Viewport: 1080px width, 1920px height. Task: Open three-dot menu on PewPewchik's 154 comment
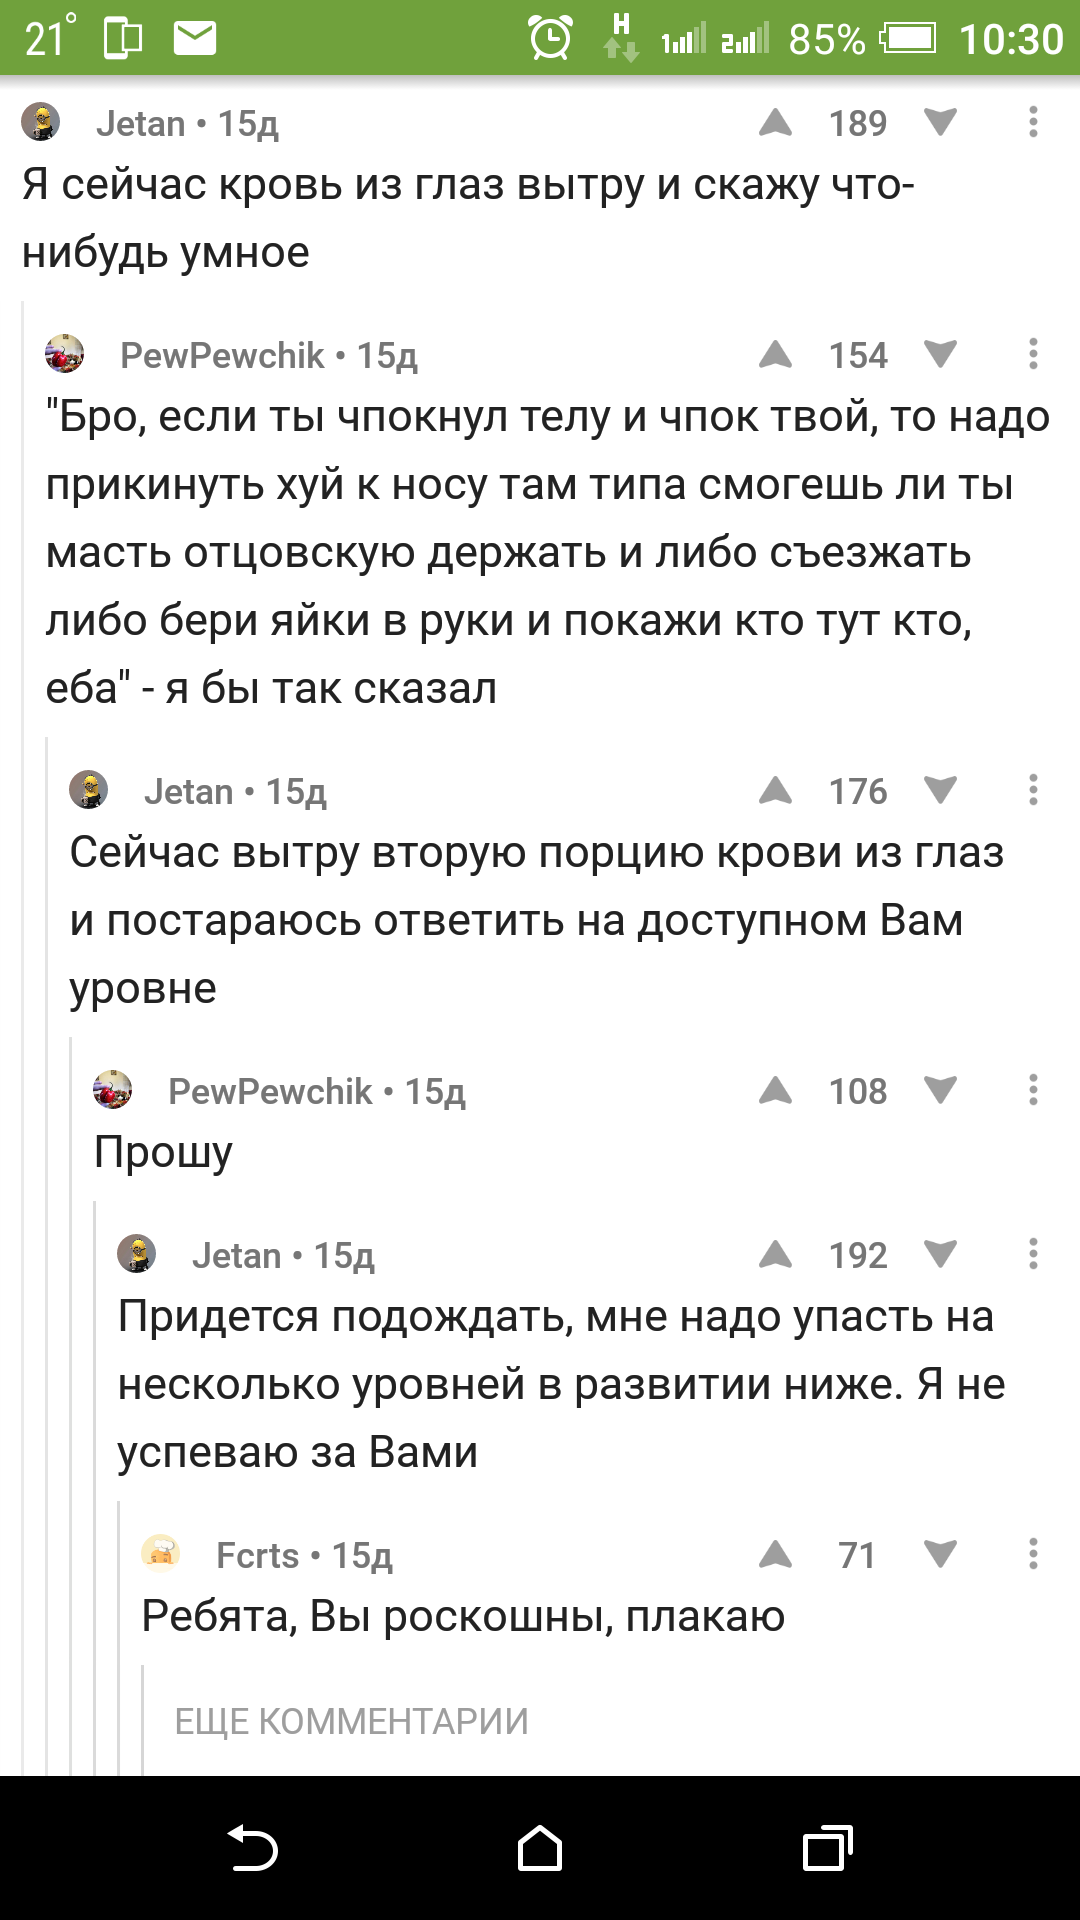pyautogui.click(x=1033, y=355)
